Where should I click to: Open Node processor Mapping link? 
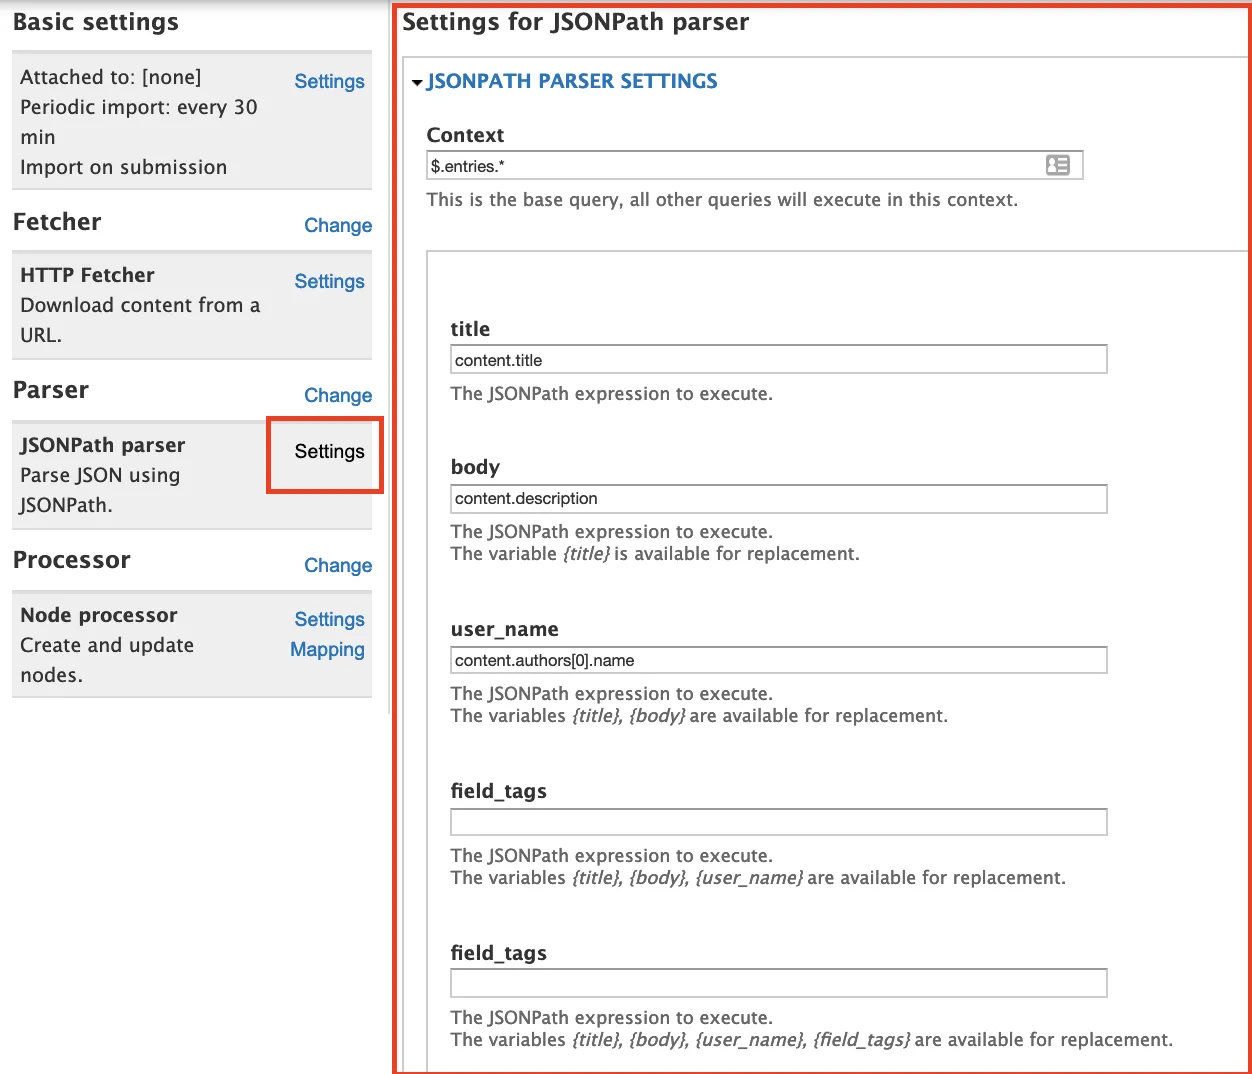(x=327, y=649)
